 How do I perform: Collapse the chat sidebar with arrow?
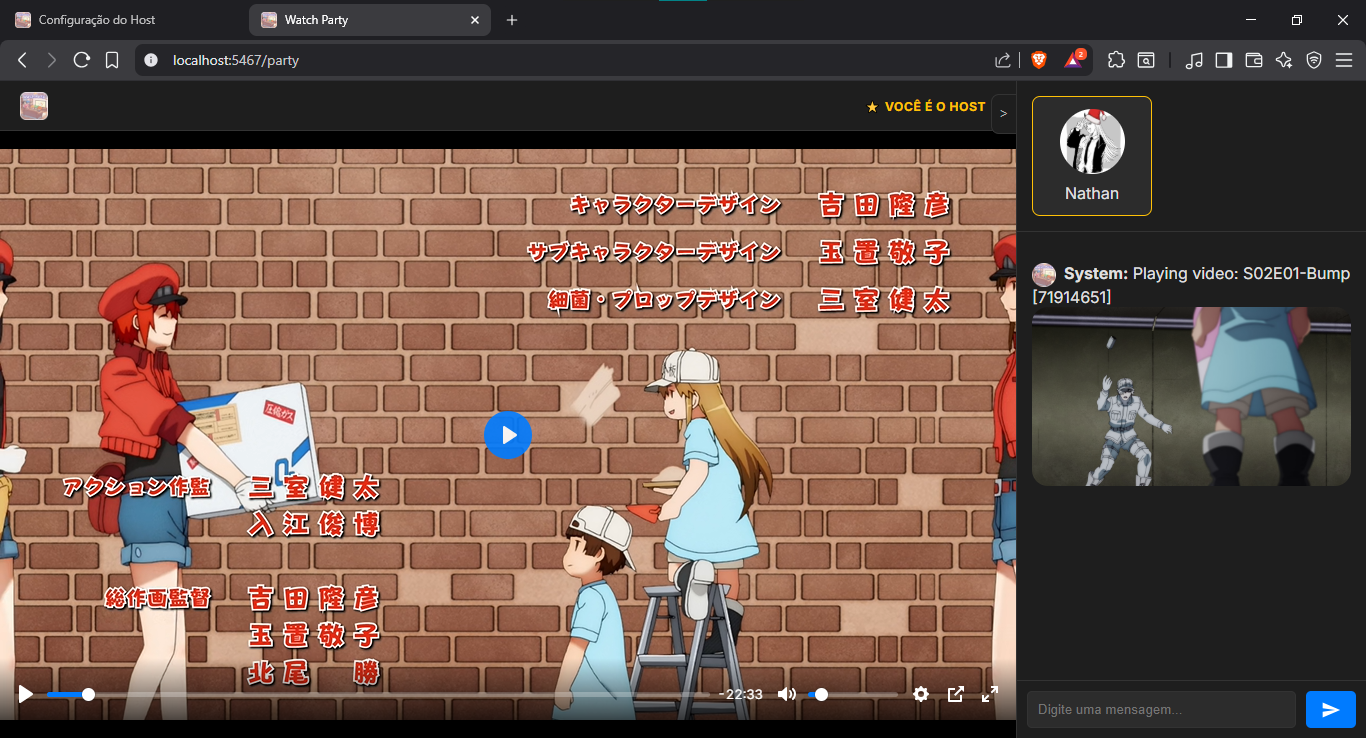coord(1003,114)
